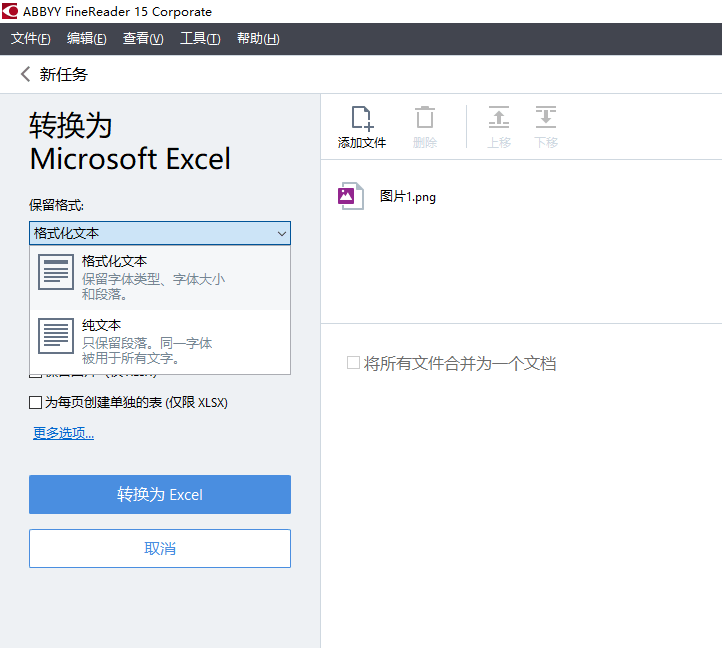Click the 转换为 Excel button
The width and height of the screenshot is (722, 648).
pos(160,495)
